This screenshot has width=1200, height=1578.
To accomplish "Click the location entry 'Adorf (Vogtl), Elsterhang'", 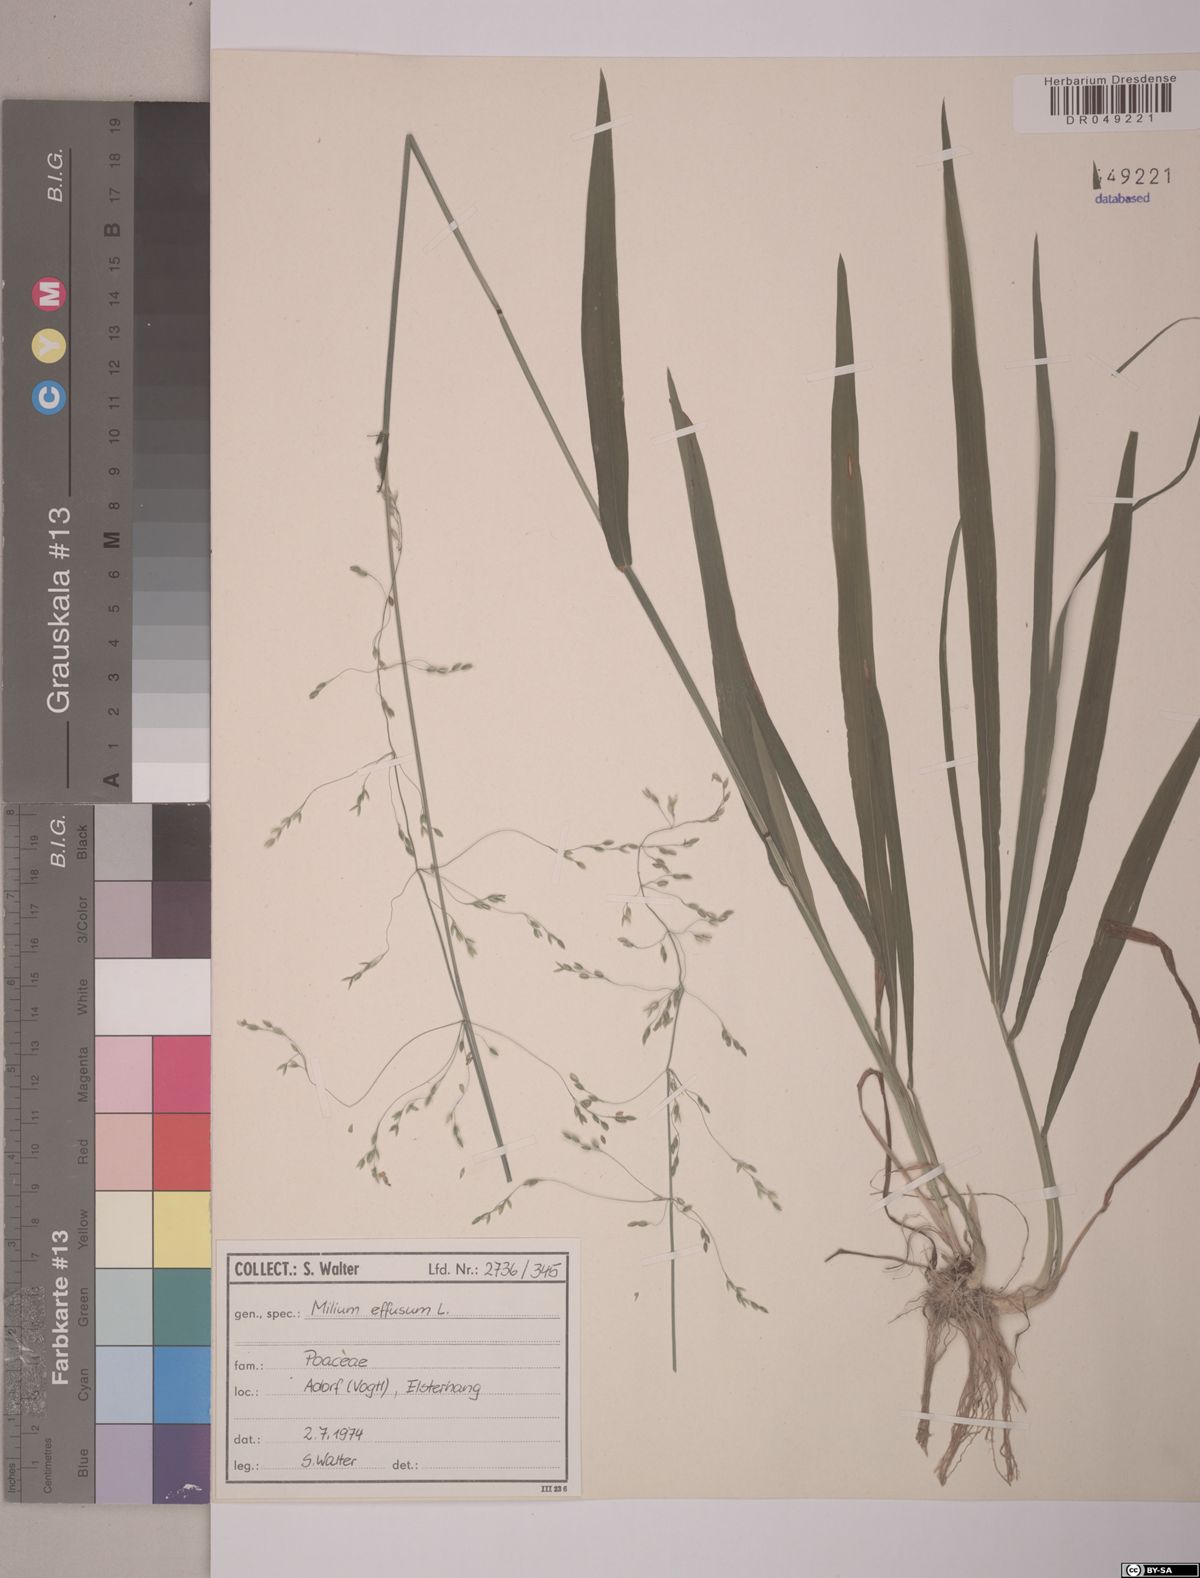I will (390, 1388).
